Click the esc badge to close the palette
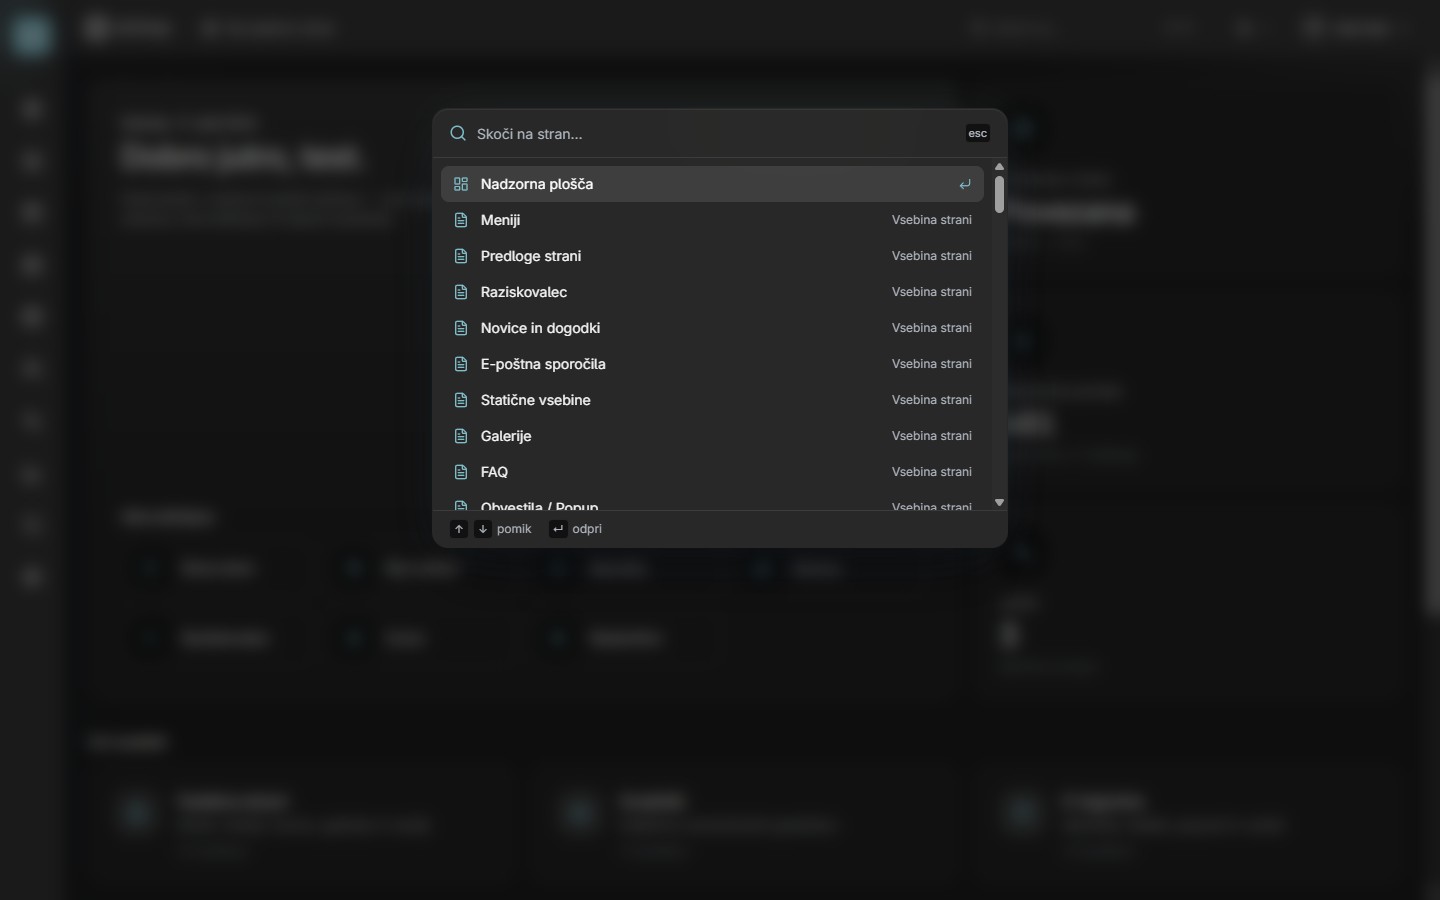1440x900 pixels. pyautogui.click(x=978, y=133)
